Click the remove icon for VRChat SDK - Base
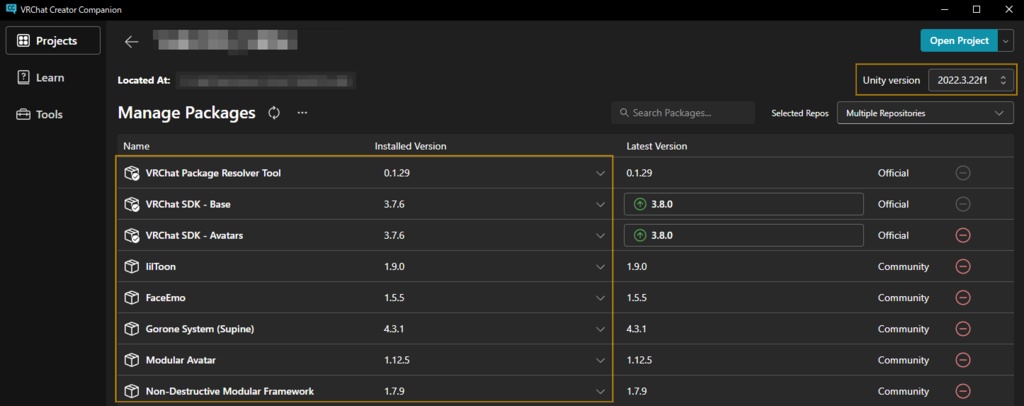The height and width of the screenshot is (406, 1024). 963,204
